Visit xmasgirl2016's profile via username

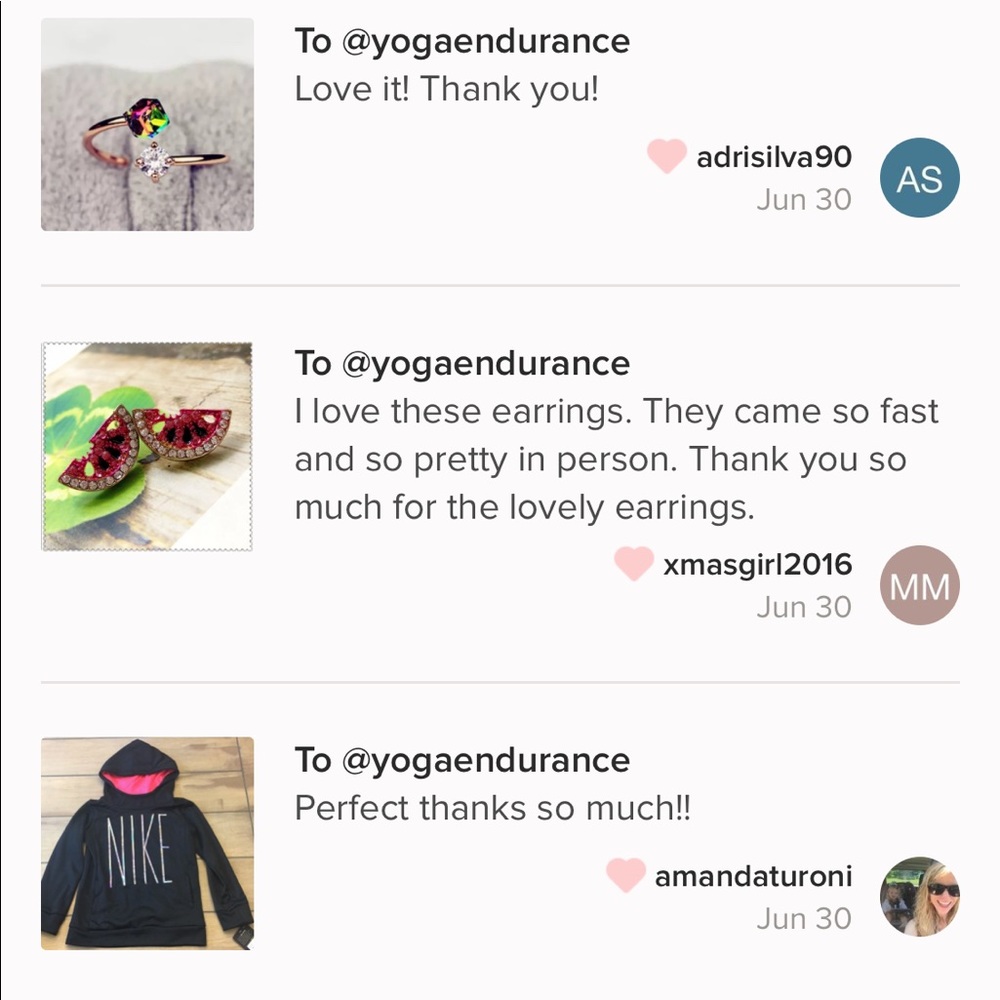click(757, 564)
